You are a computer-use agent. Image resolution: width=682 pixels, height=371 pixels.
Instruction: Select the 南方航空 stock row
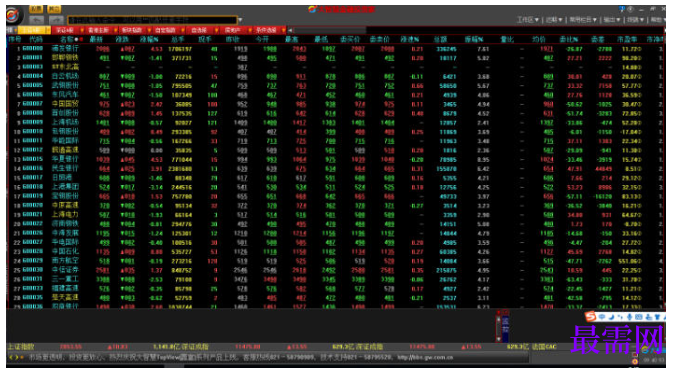click(x=336, y=261)
